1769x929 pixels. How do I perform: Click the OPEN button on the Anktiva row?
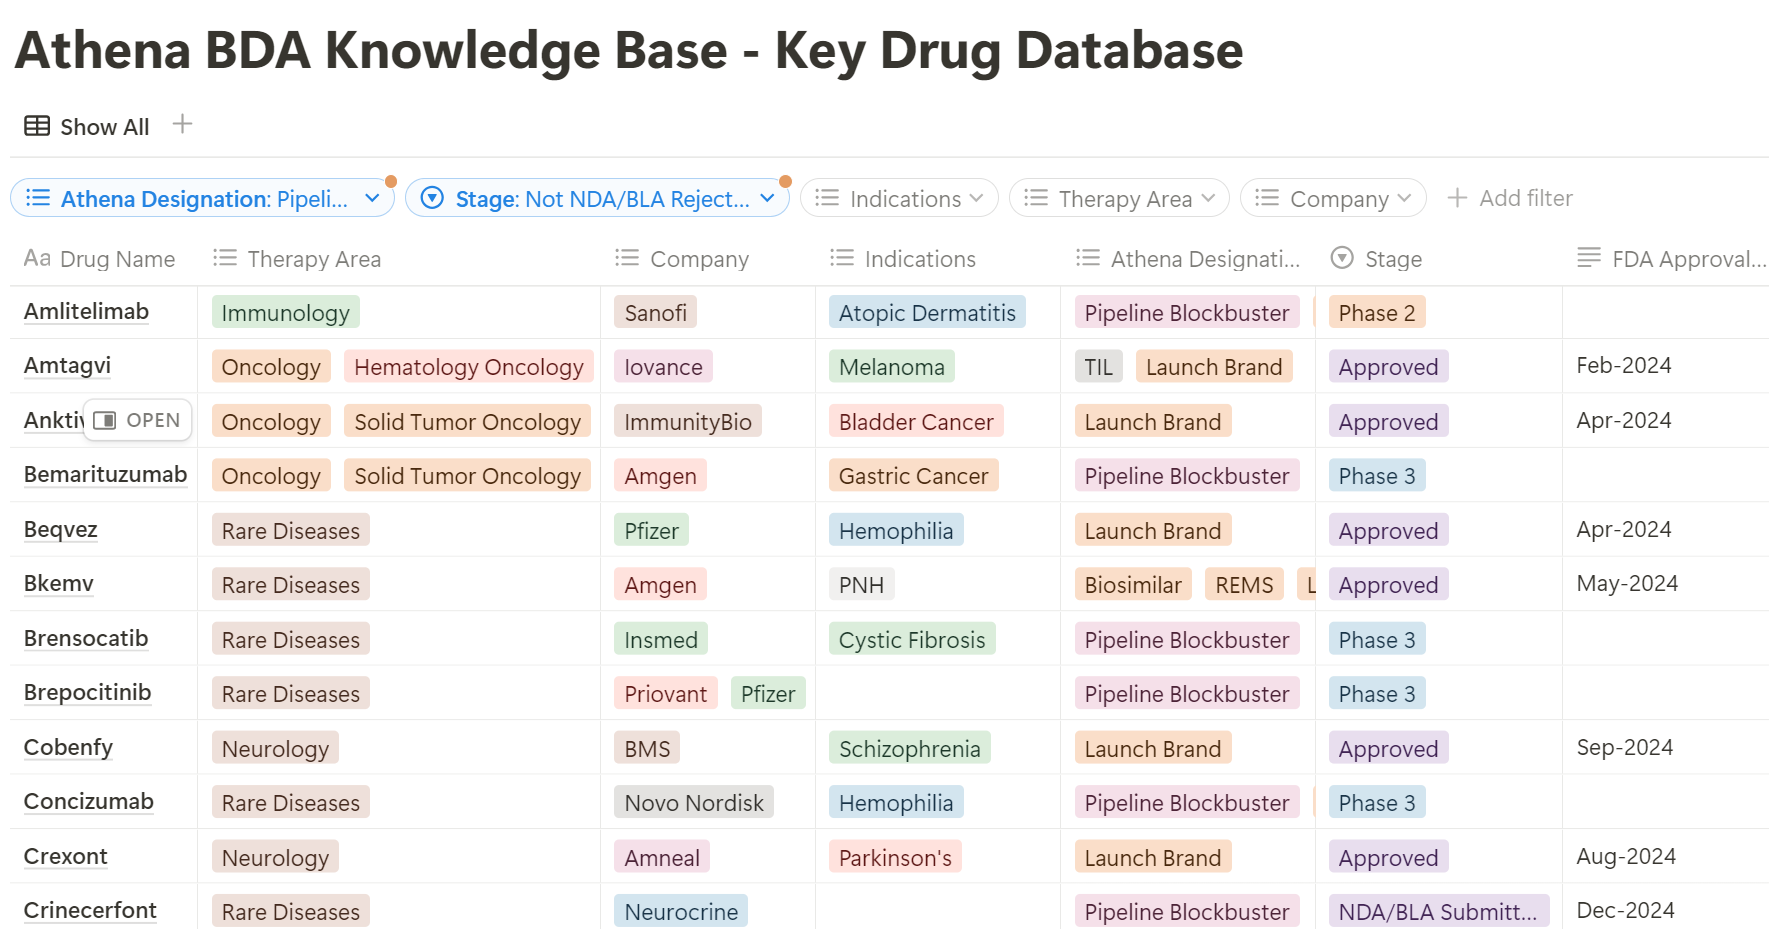(137, 420)
